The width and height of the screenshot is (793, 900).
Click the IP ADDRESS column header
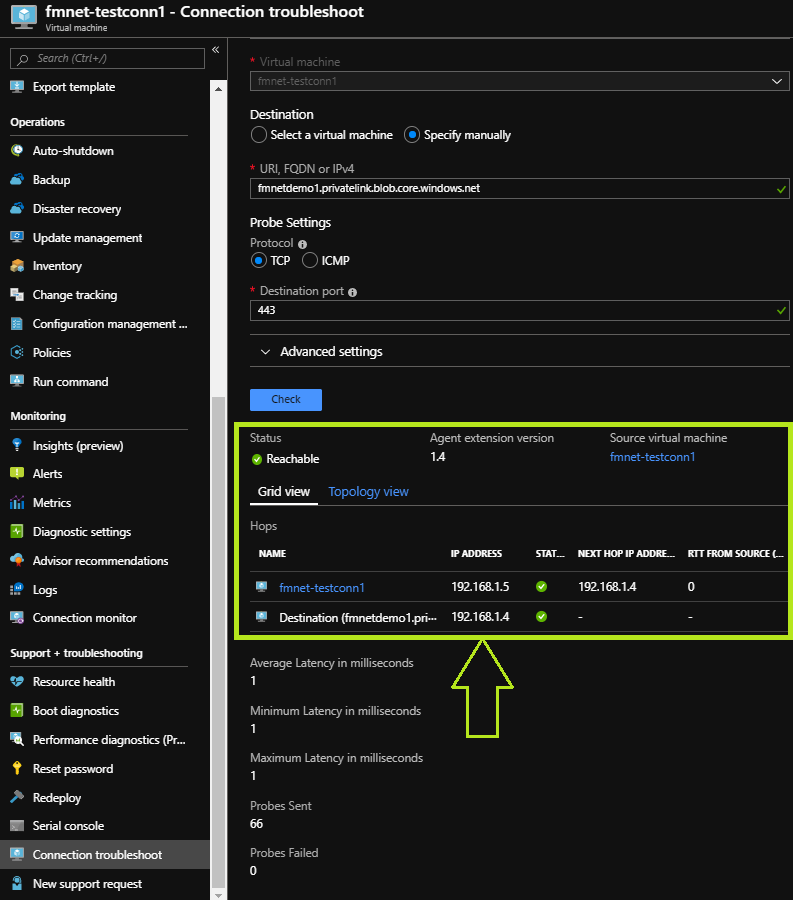(x=476, y=553)
